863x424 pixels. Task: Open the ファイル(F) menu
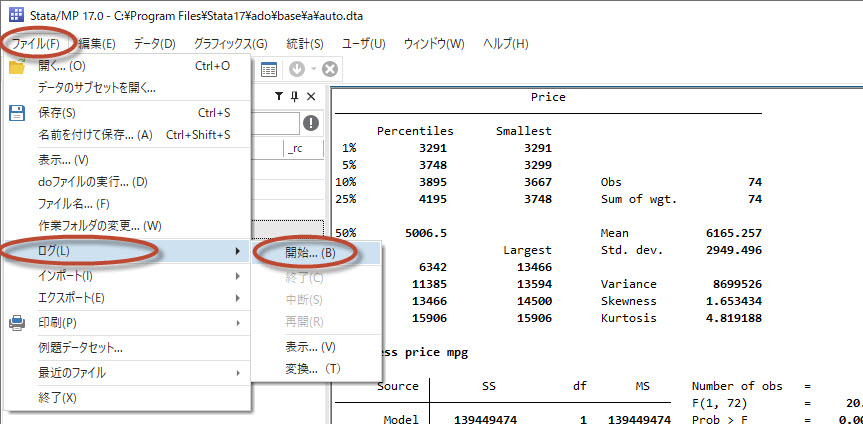(36, 44)
